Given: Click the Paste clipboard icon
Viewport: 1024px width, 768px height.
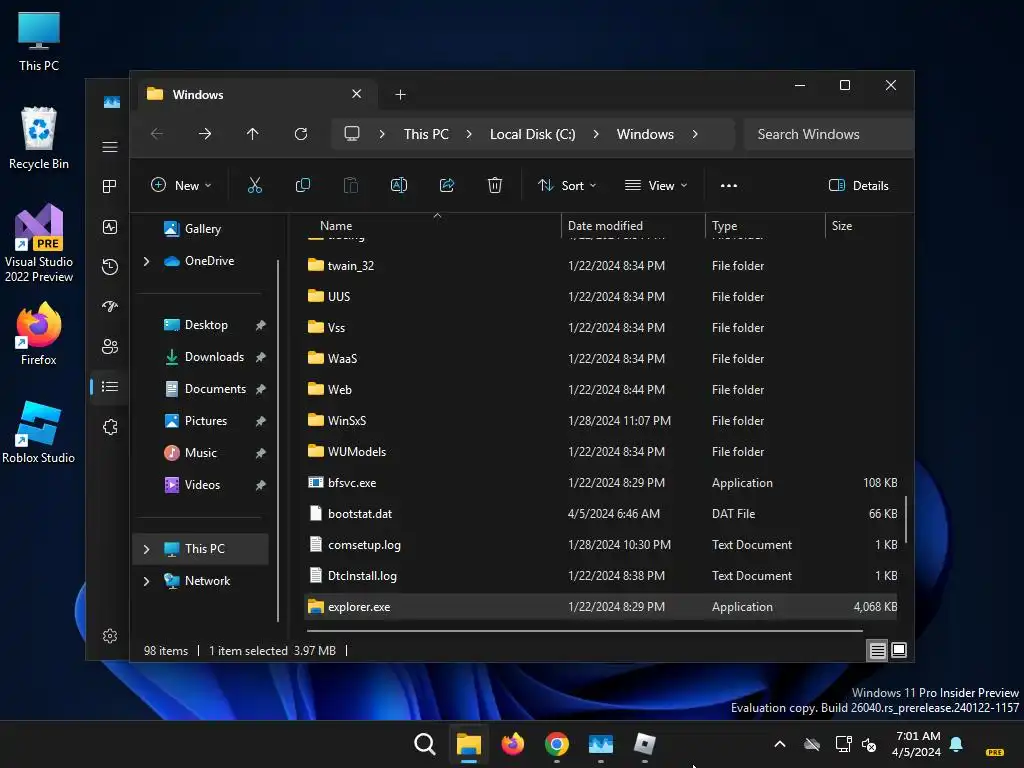Looking at the screenshot, I should [x=351, y=185].
